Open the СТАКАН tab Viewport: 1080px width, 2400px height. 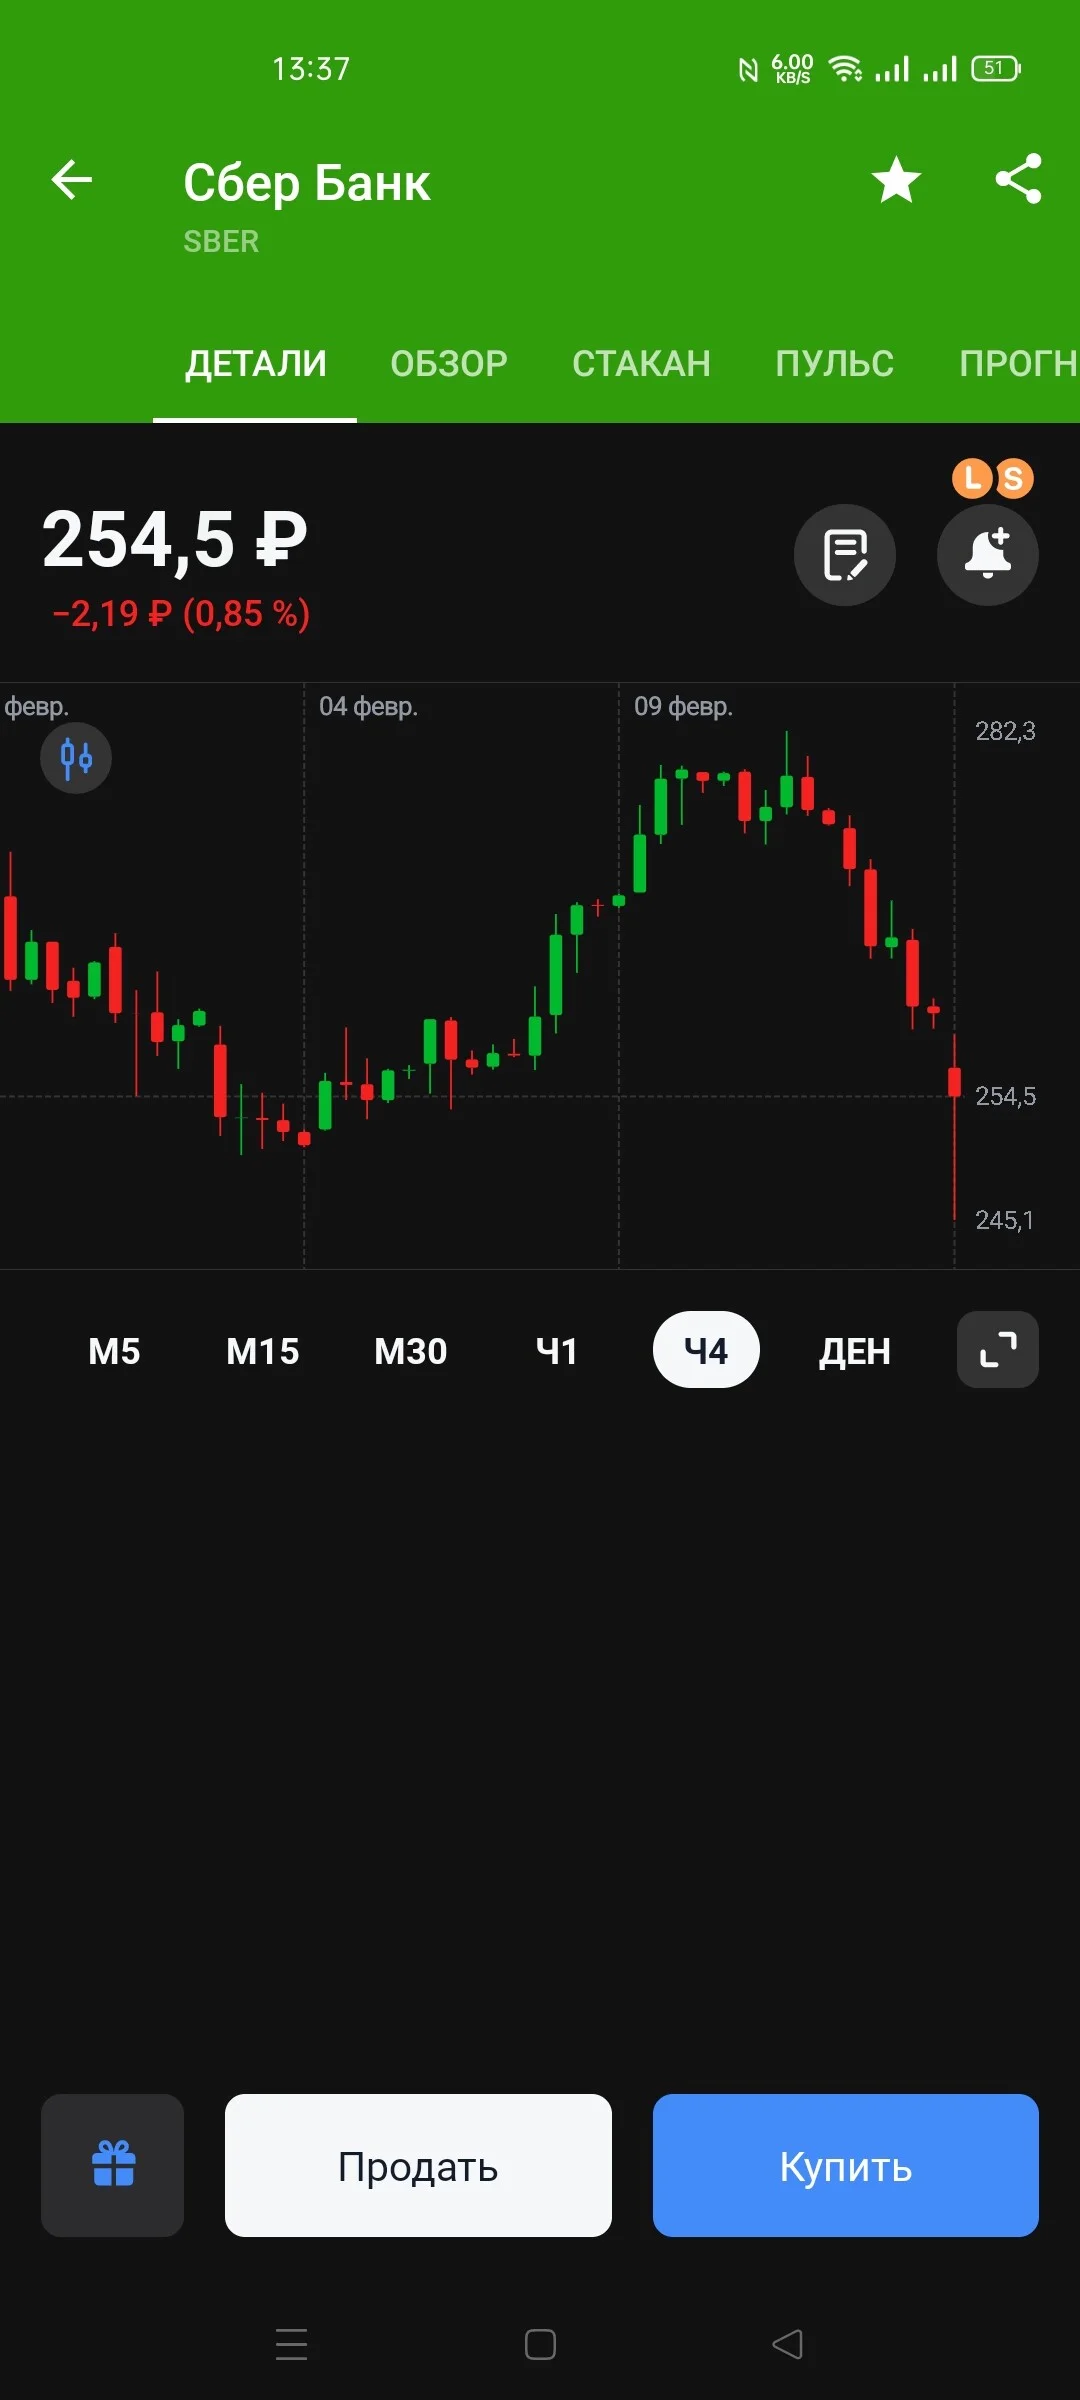click(x=641, y=363)
